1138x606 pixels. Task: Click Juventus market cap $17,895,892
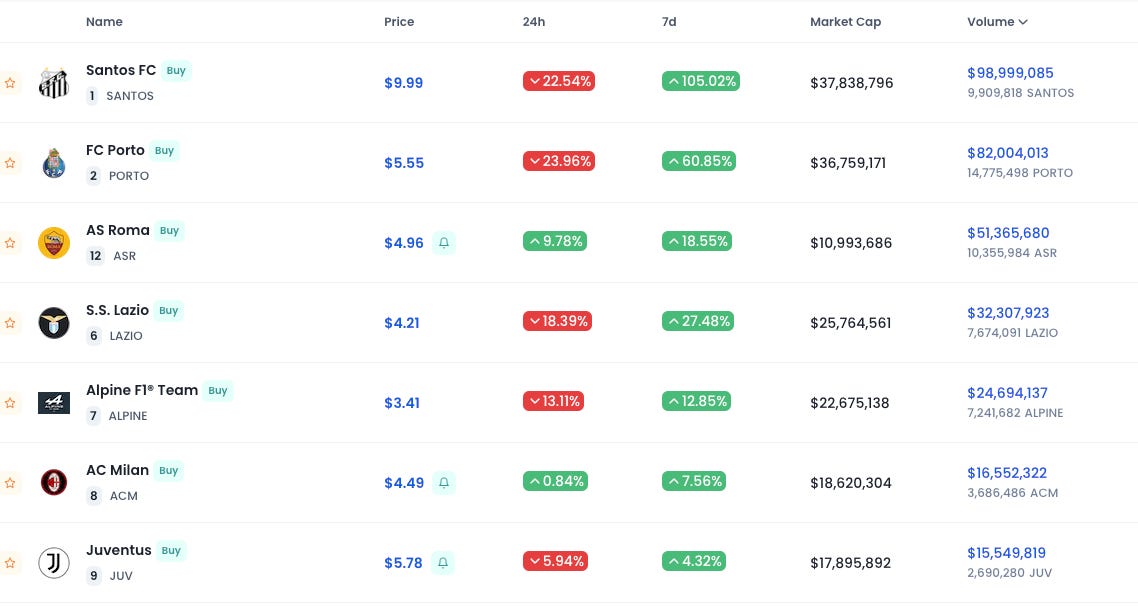pyautogui.click(x=851, y=562)
